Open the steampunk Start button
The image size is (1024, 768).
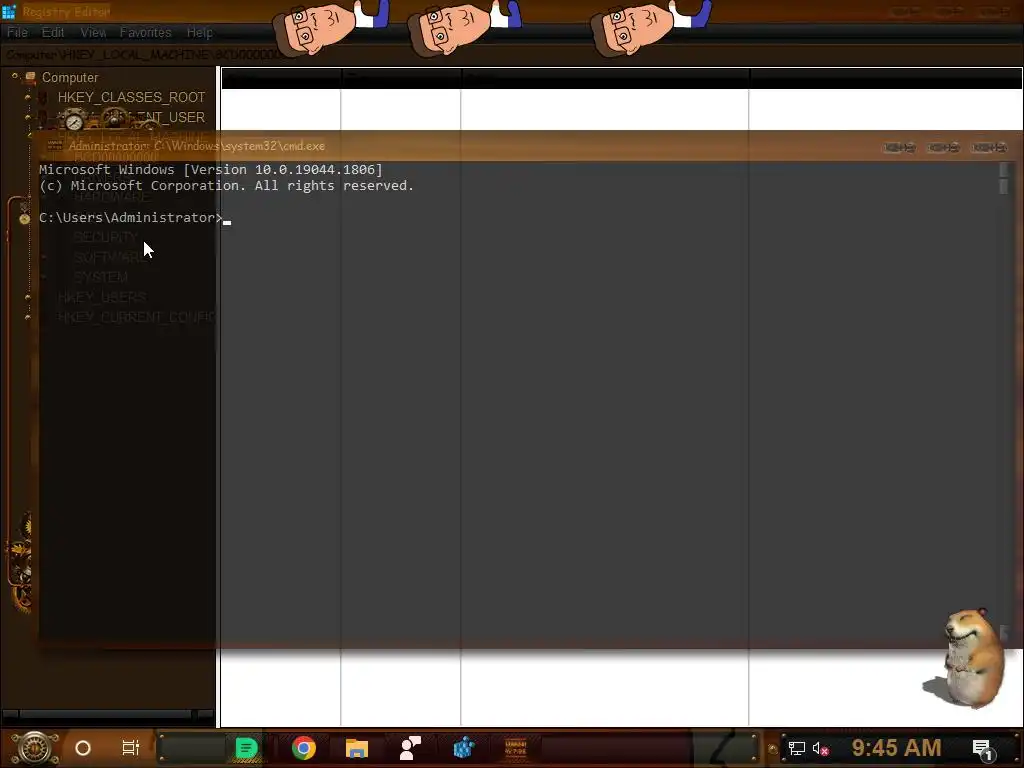pos(35,748)
